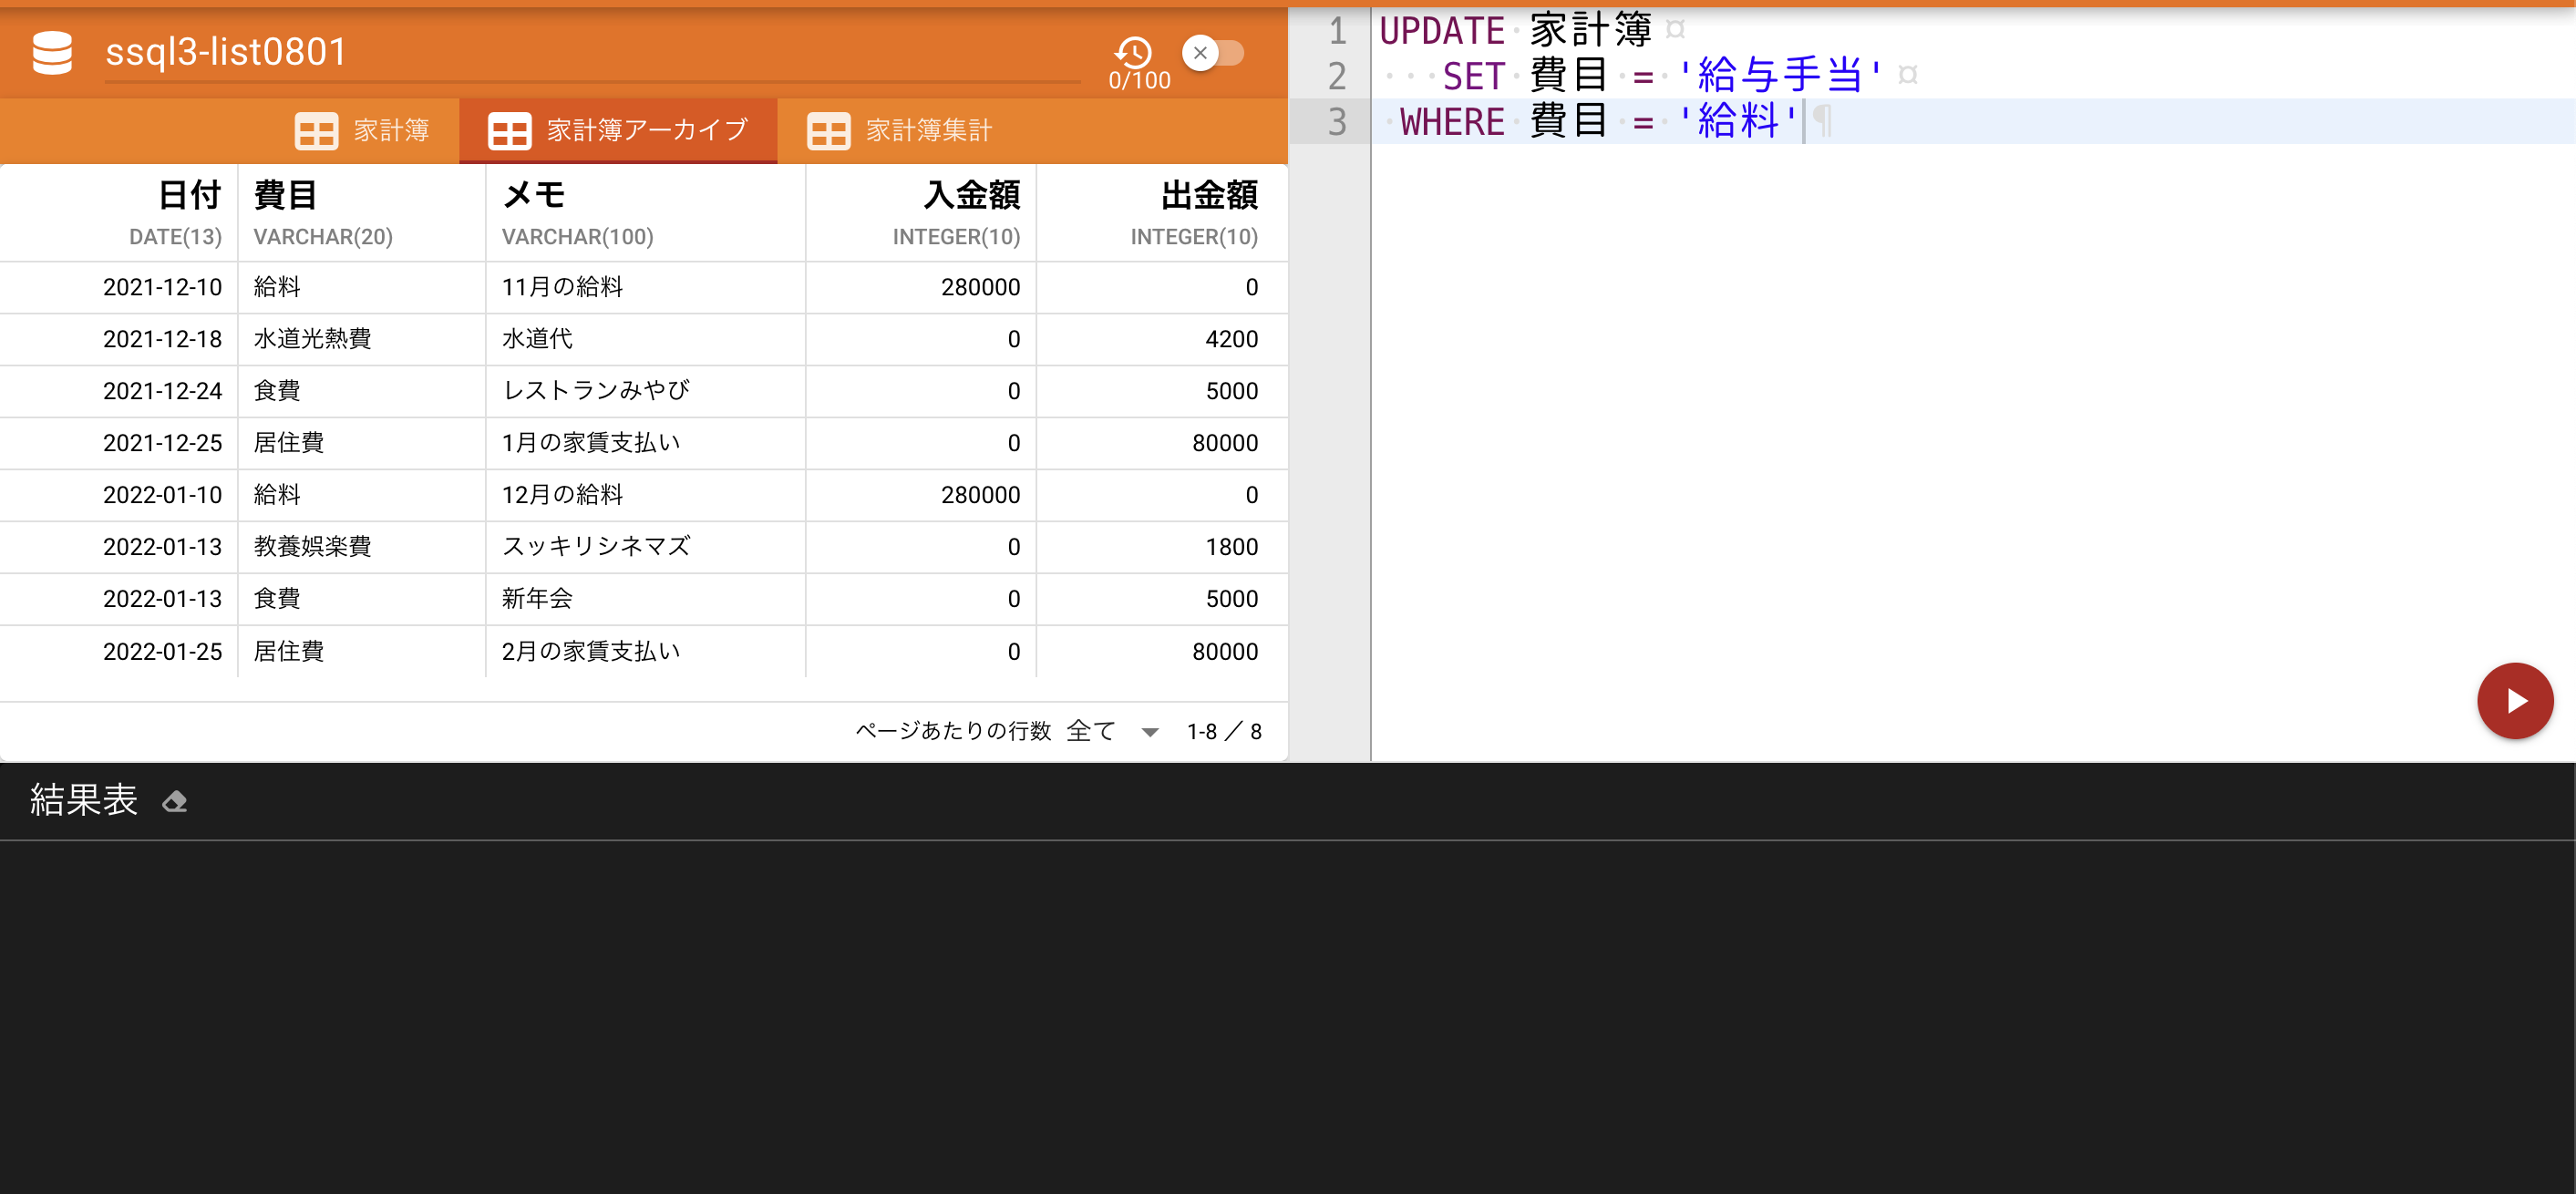Click the table icon on the 家計簿 tab

(x=316, y=130)
